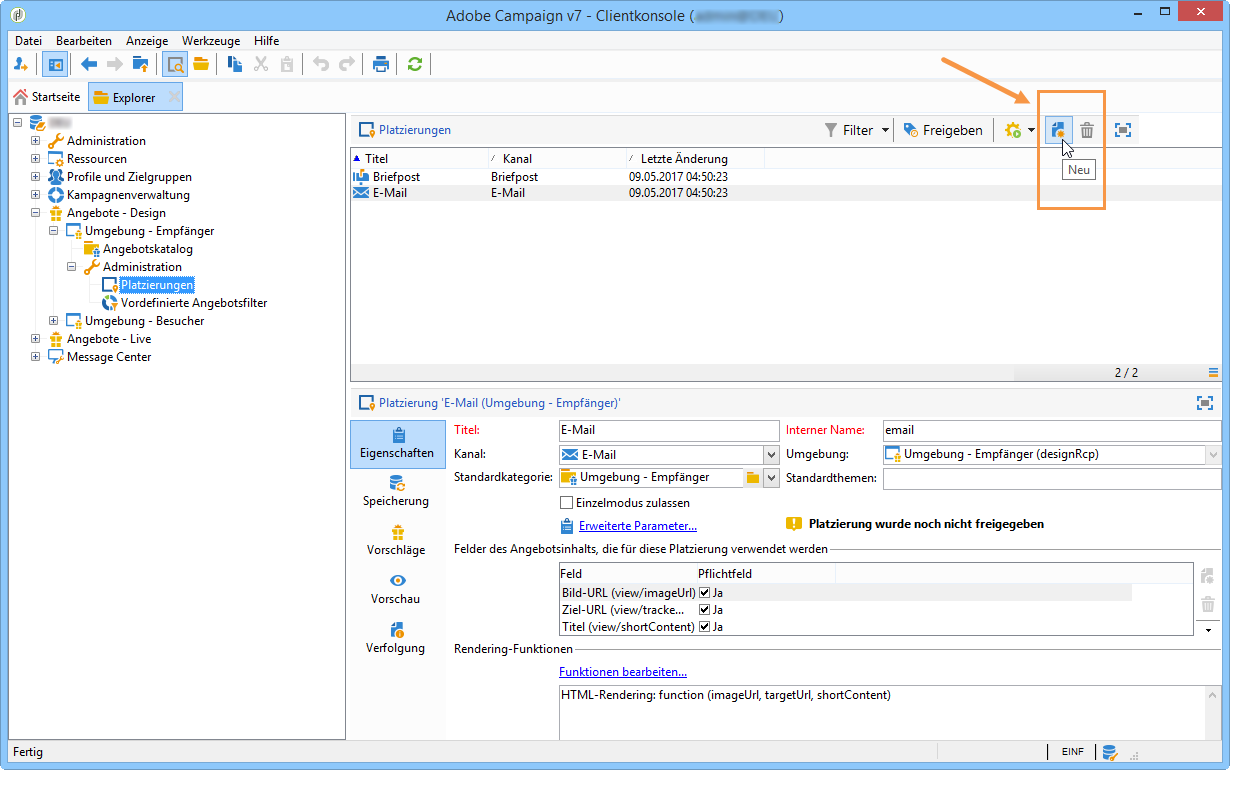Click the undo arrow icon
The image size is (1246, 791).
[x=321, y=64]
